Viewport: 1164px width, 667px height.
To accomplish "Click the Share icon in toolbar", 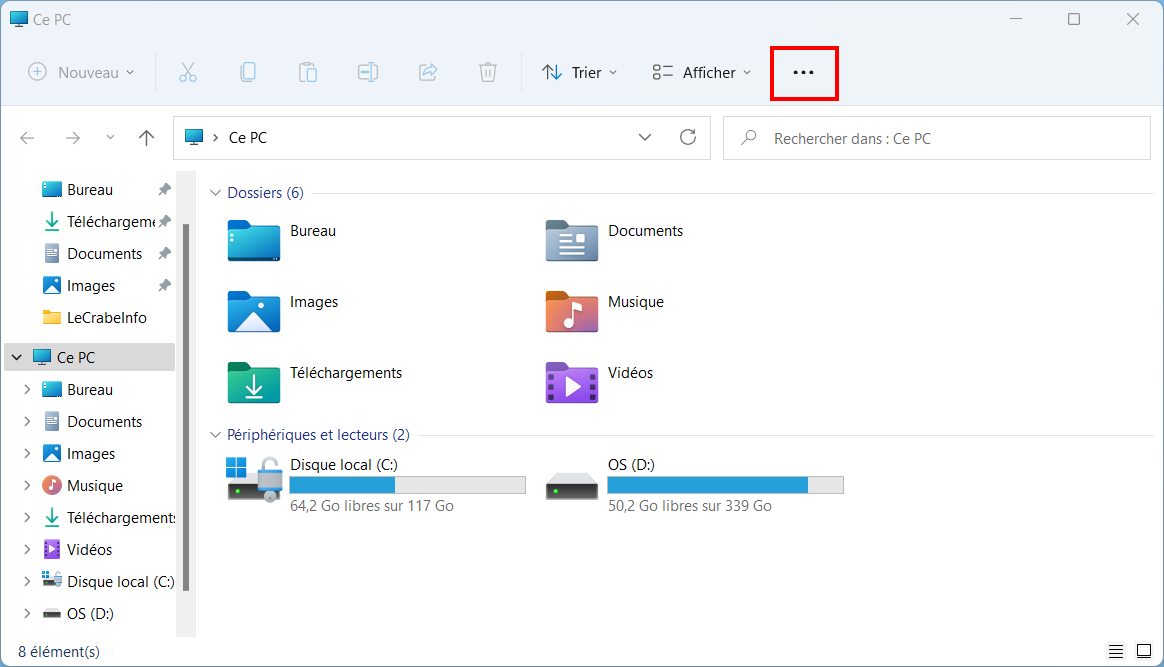I will tap(428, 72).
